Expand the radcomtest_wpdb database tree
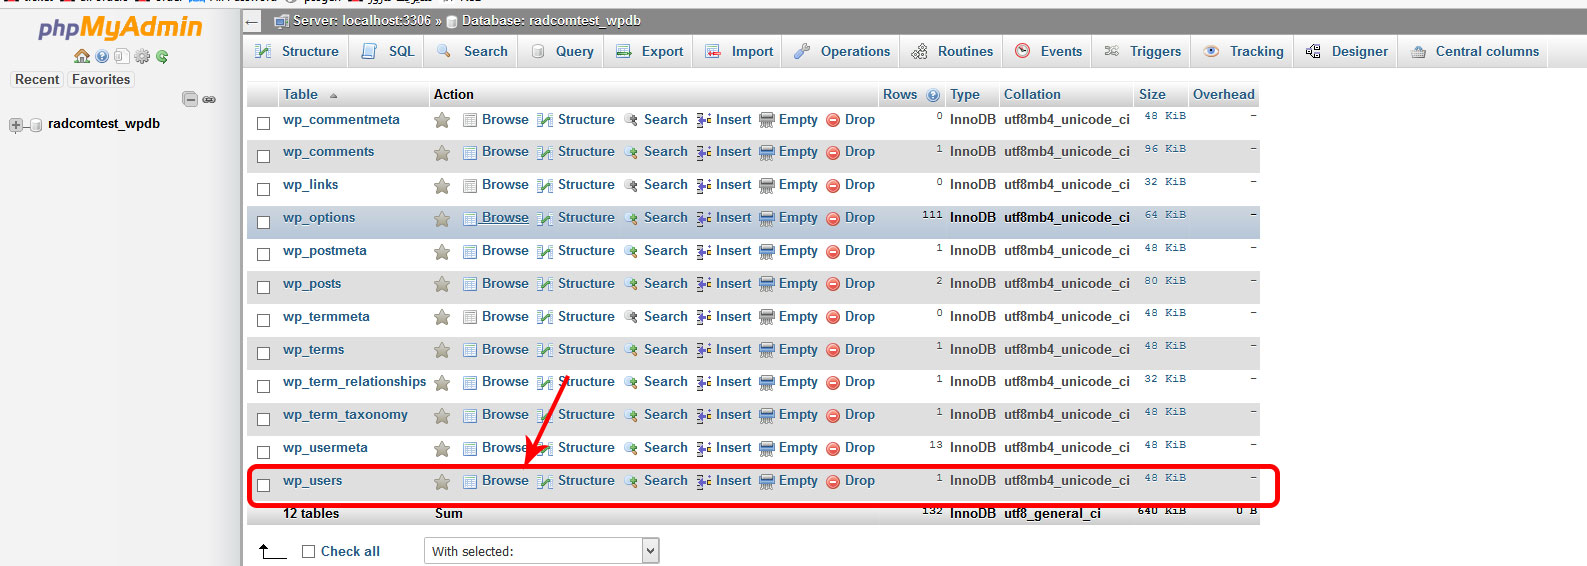 tap(16, 125)
